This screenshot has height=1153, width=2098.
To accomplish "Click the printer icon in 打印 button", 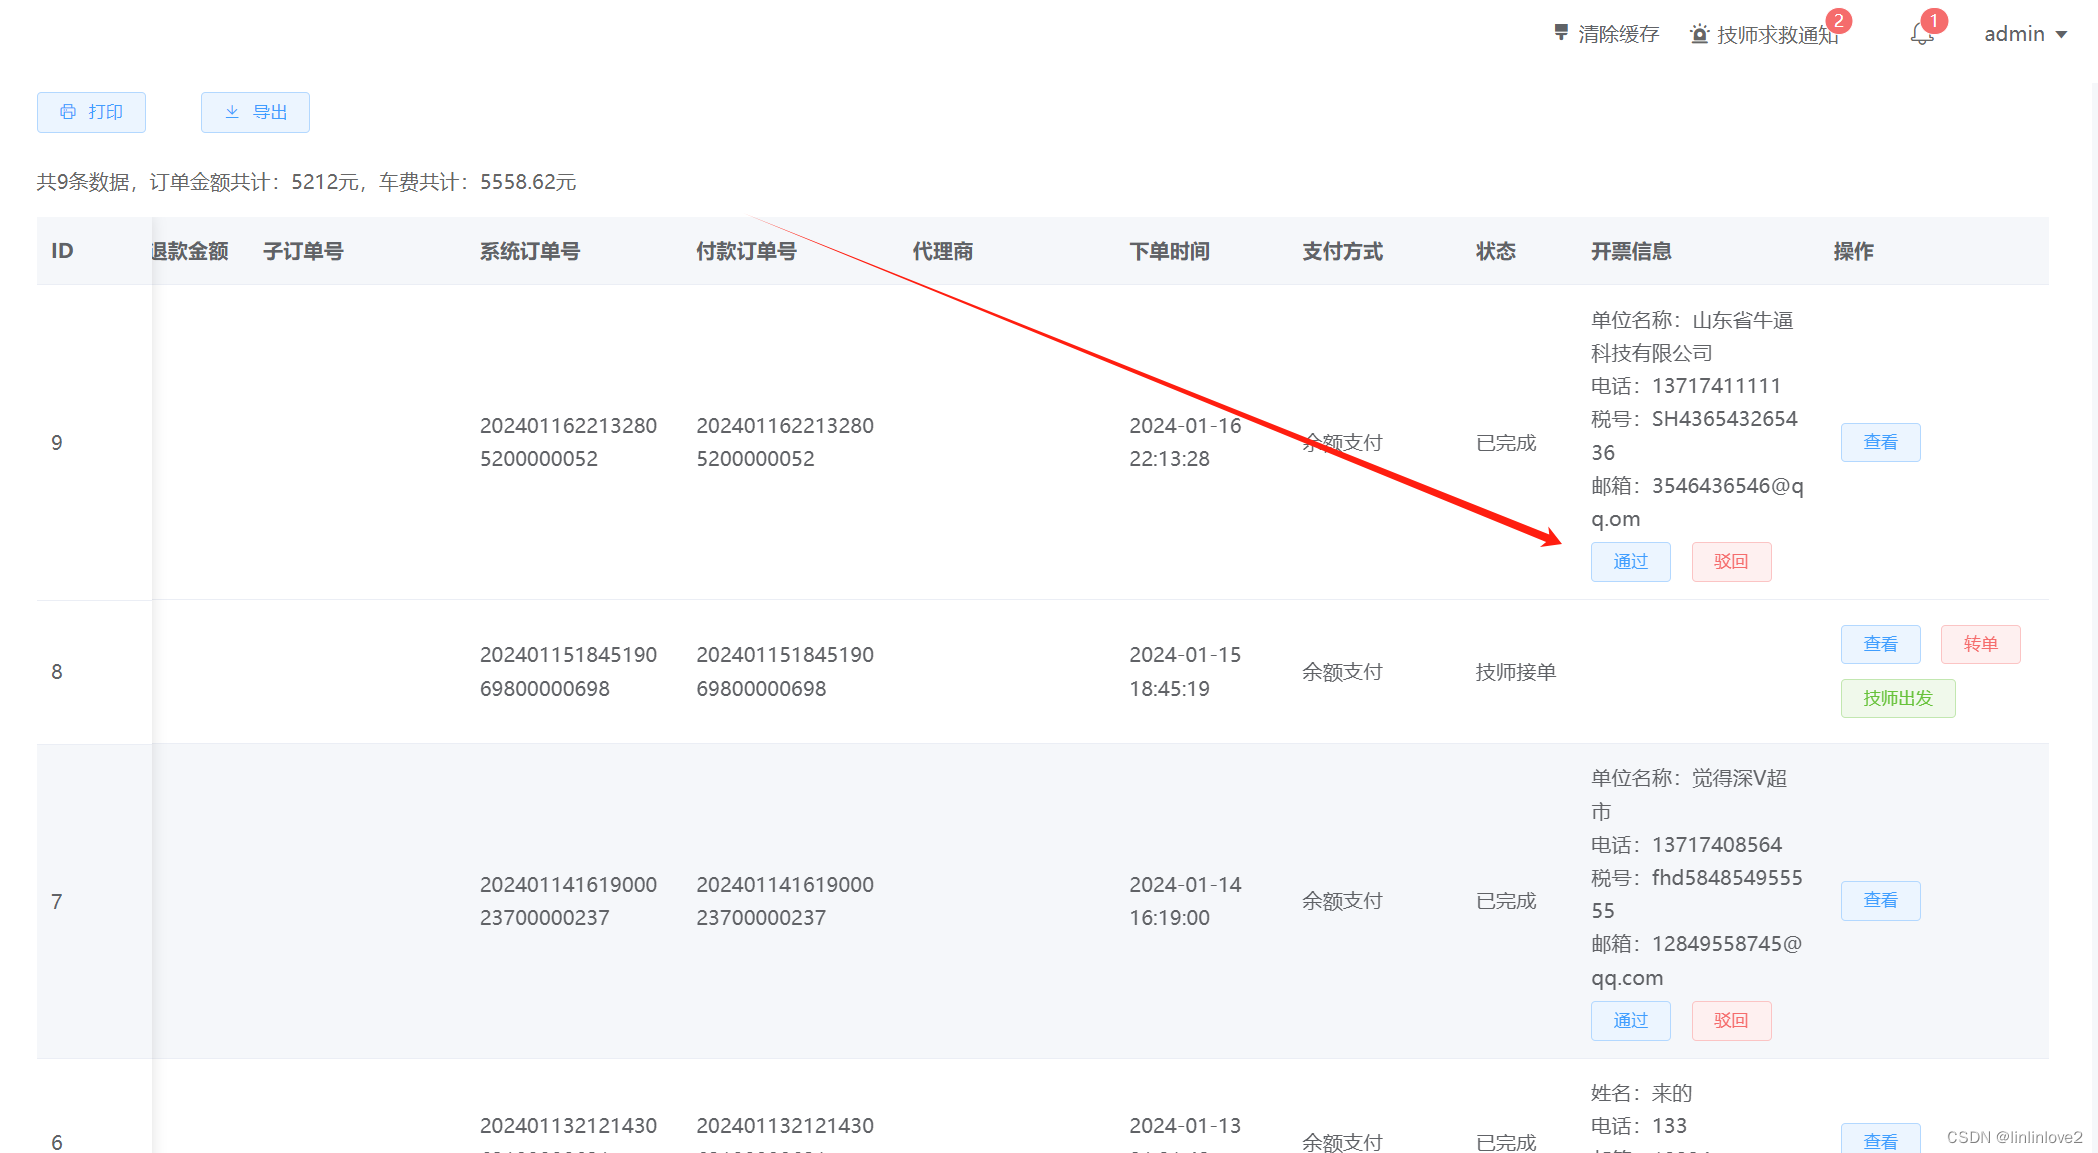I will tap(68, 112).
